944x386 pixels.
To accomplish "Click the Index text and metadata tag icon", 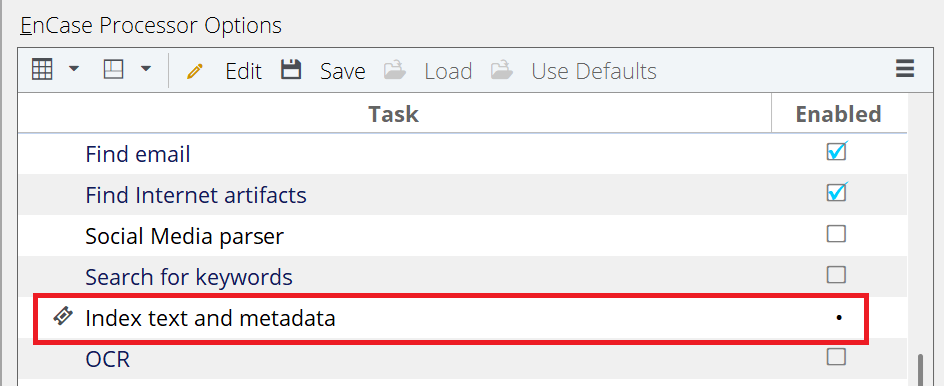I will tap(63, 316).
